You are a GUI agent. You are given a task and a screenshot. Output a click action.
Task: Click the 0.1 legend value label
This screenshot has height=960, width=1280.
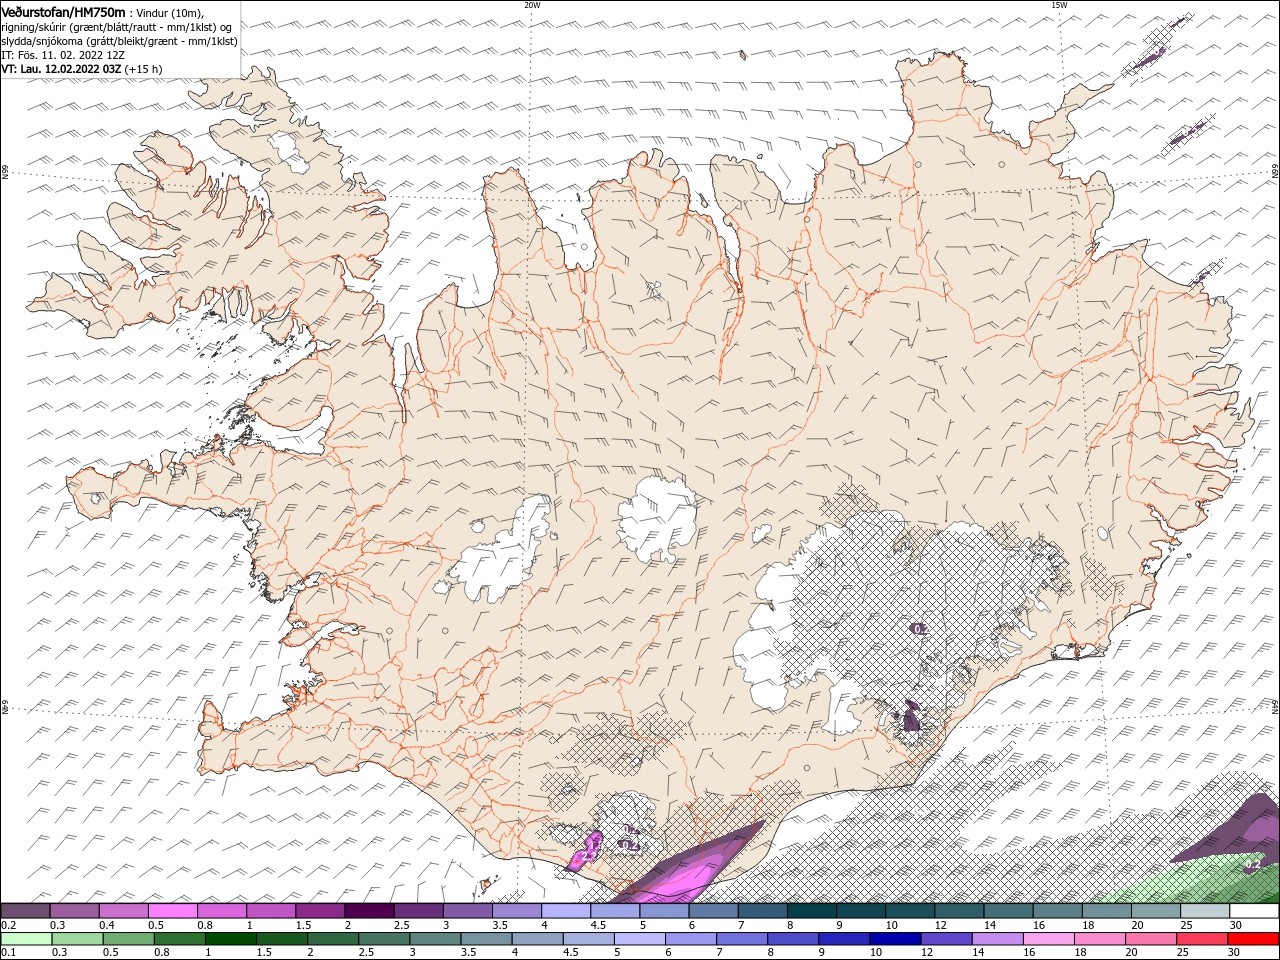(x=8, y=953)
